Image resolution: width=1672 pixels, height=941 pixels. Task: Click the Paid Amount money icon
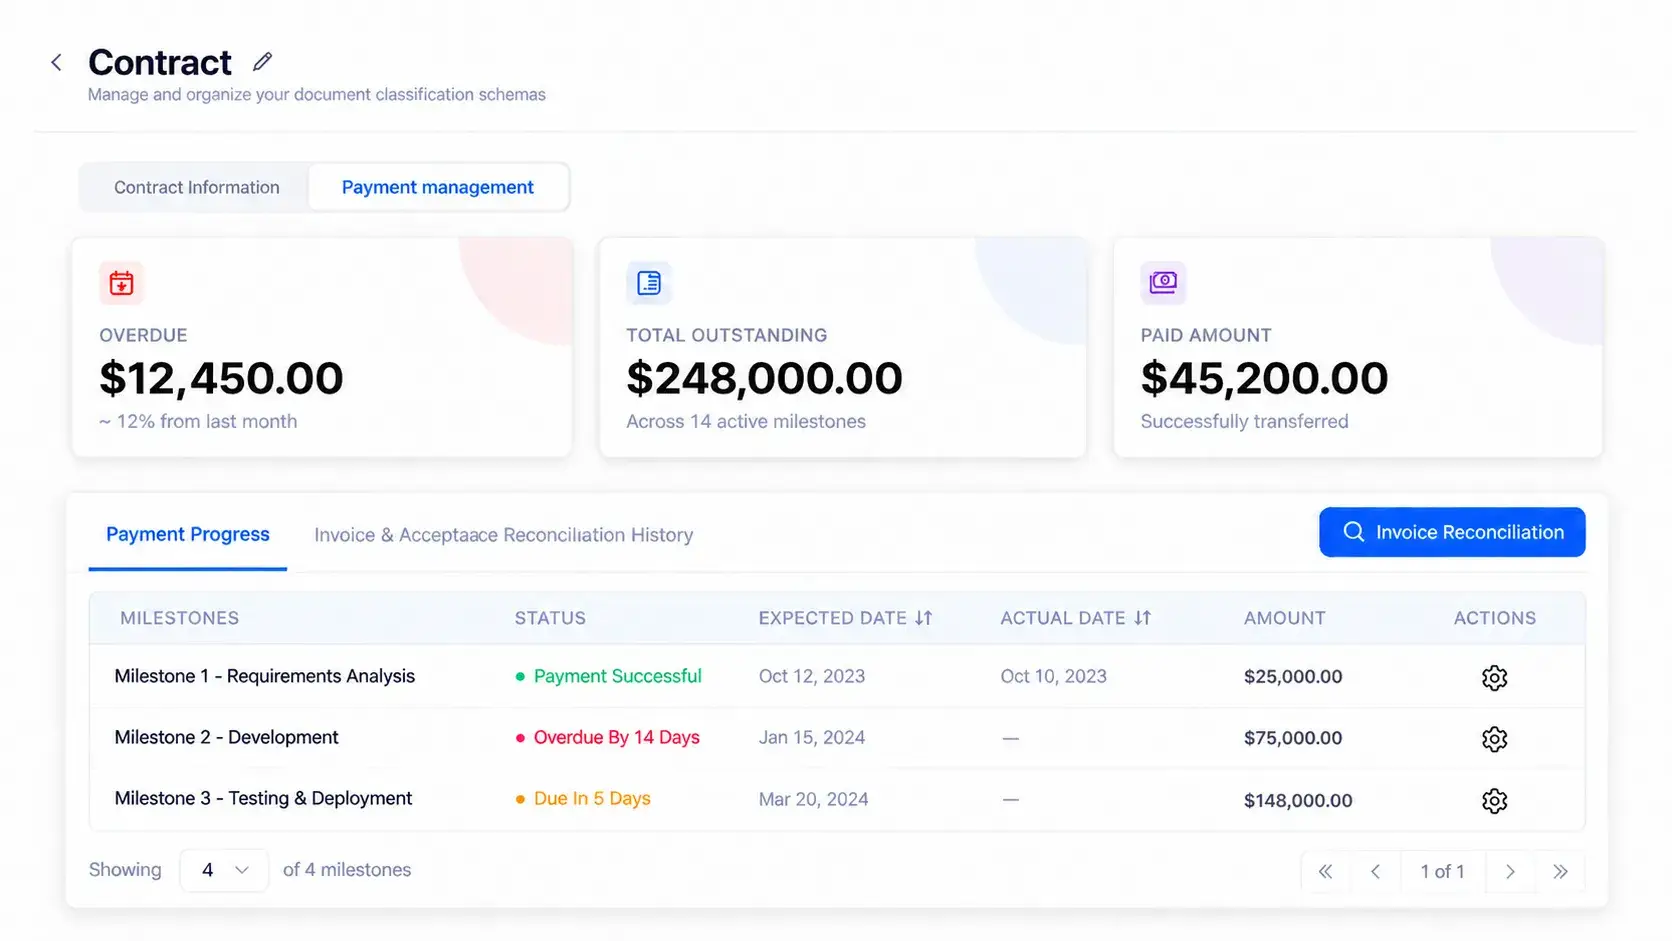click(x=1163, y=283)
